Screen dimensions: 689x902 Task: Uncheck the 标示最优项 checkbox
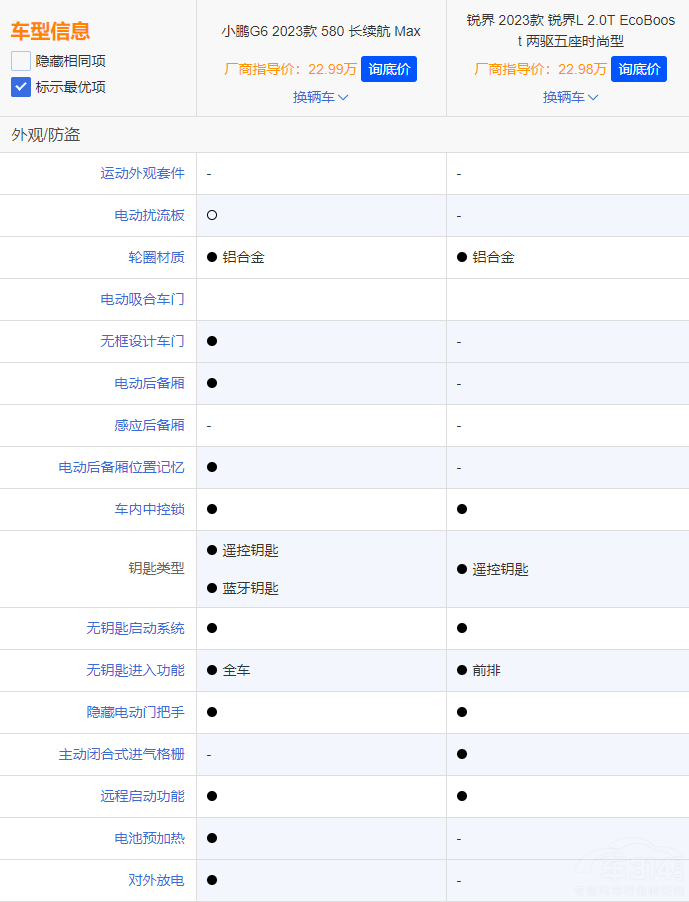[21, 87]
